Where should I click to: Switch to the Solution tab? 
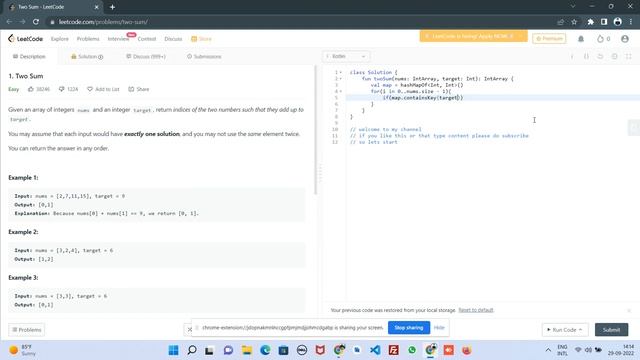[x=87, y=56]
